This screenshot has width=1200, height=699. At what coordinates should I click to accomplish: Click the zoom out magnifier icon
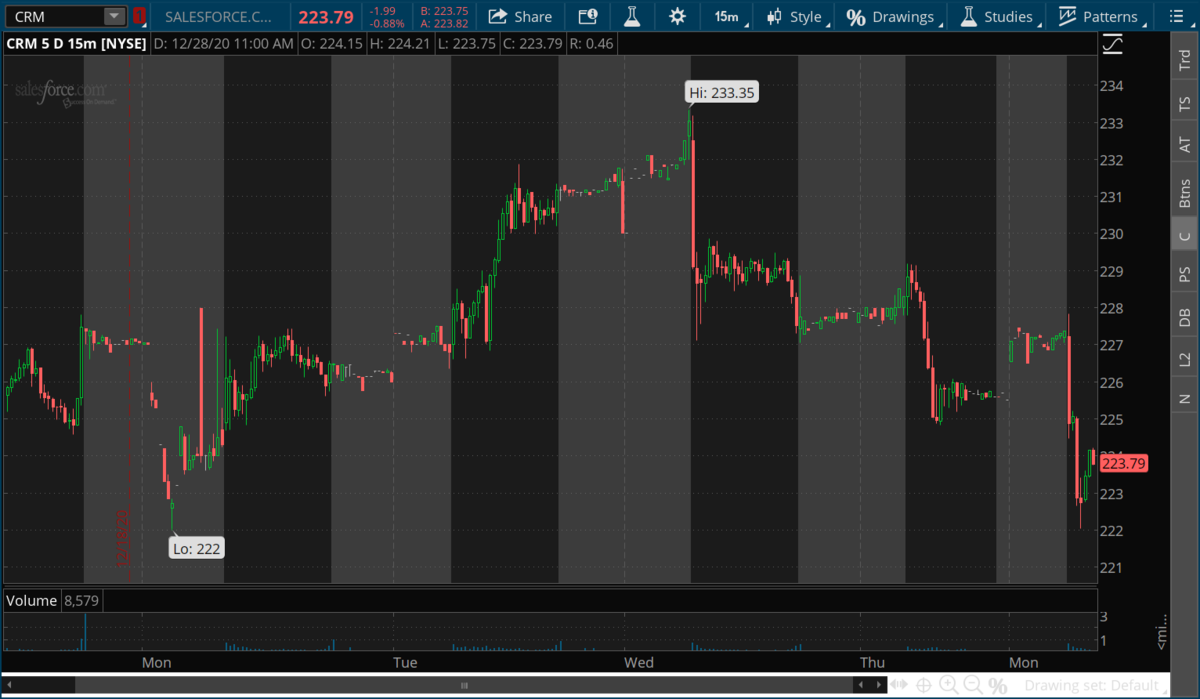click(973, 685)
